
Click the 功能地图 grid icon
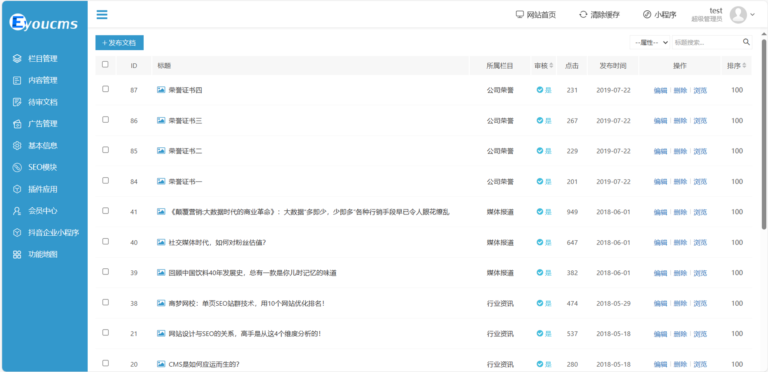pos(17,255)
